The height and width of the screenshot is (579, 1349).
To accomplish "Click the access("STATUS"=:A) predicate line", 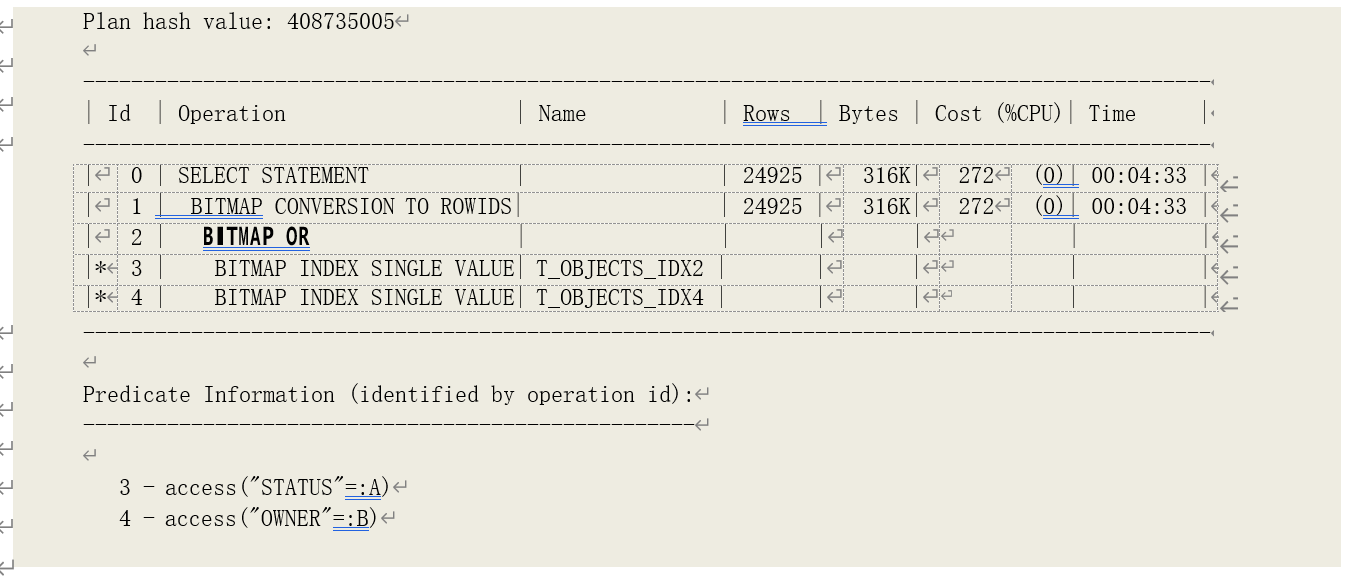I will [254, 487].
